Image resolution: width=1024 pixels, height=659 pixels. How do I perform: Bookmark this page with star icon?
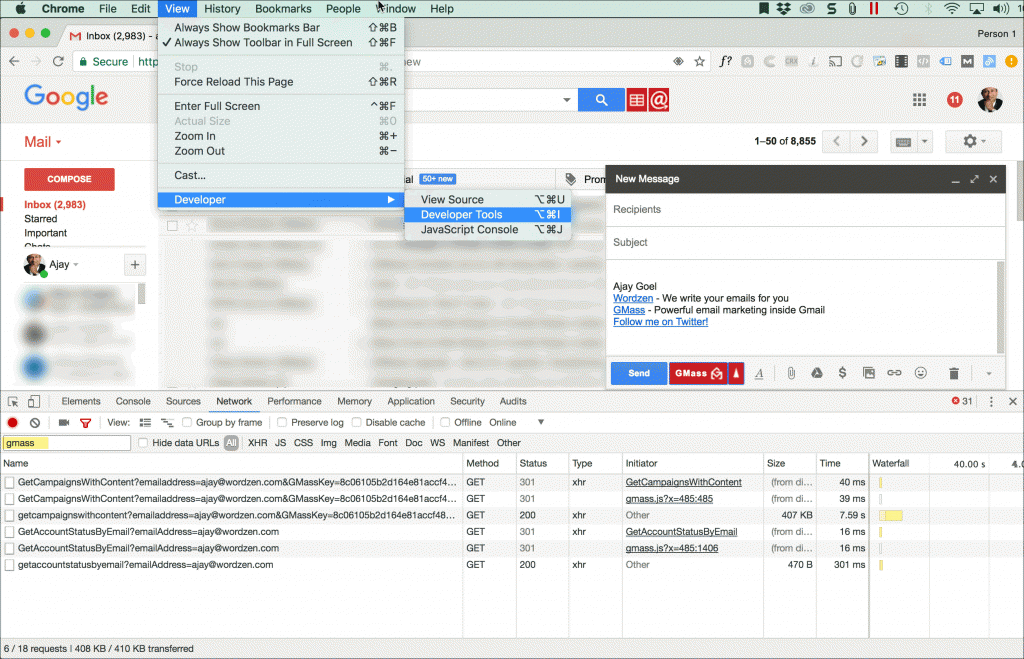699,61
